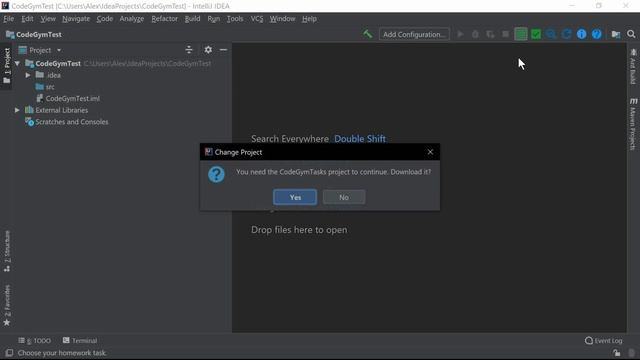
Task: Click the green Build Project hammer icon
Action: click(x=367, y=34)
